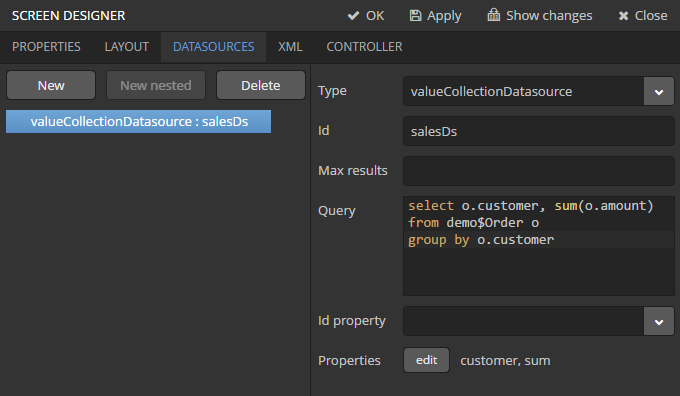680x396 pixels.
Task: Click the Show changes gift icon
Action: click(x=494, y=15)
